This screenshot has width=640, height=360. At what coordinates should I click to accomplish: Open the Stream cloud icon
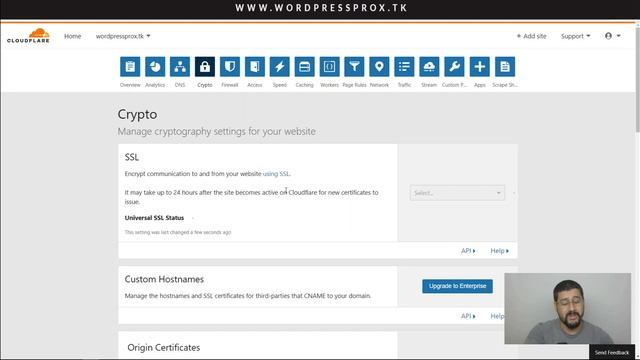click(x=429, y=67)
